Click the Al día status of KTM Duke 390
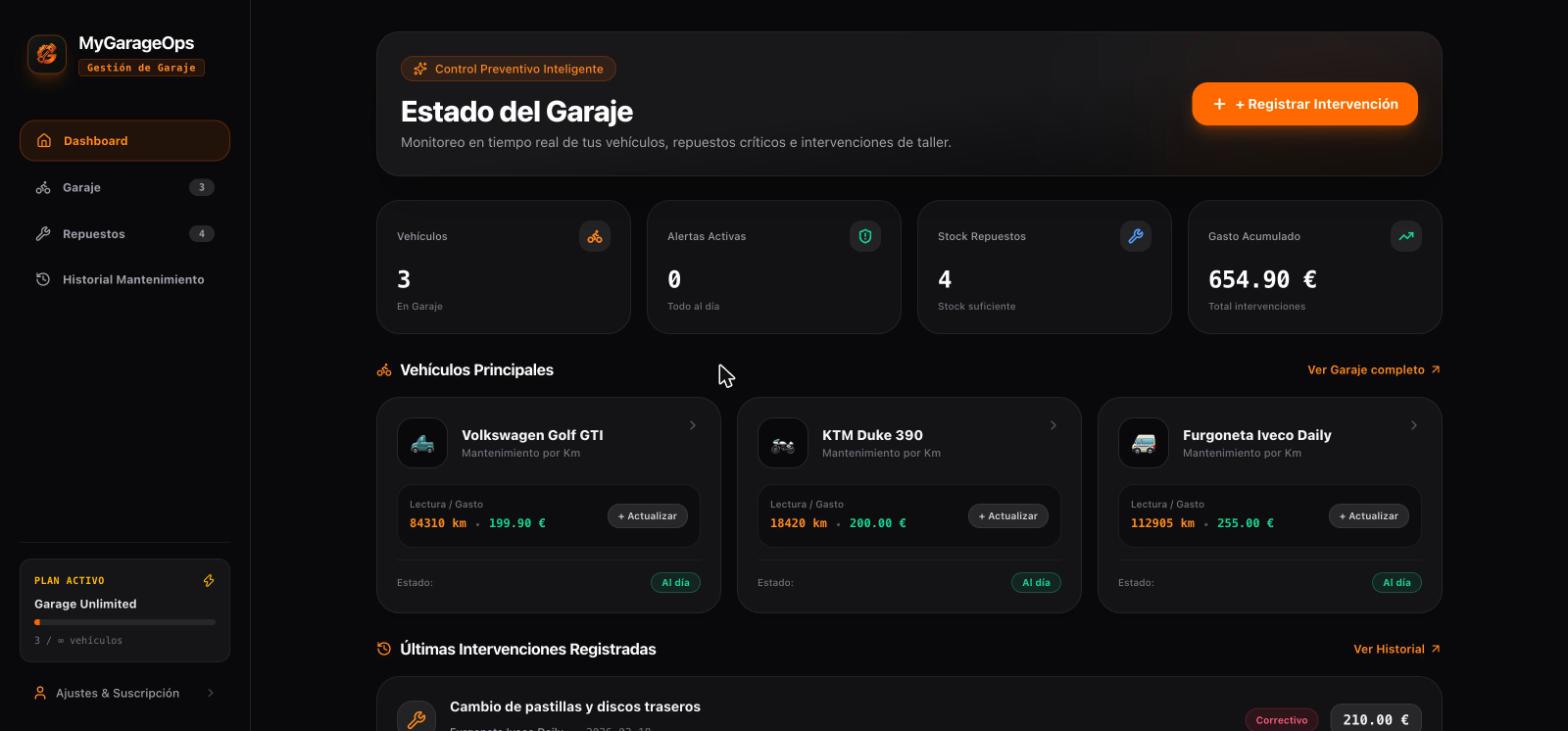 pos(1036,583)
